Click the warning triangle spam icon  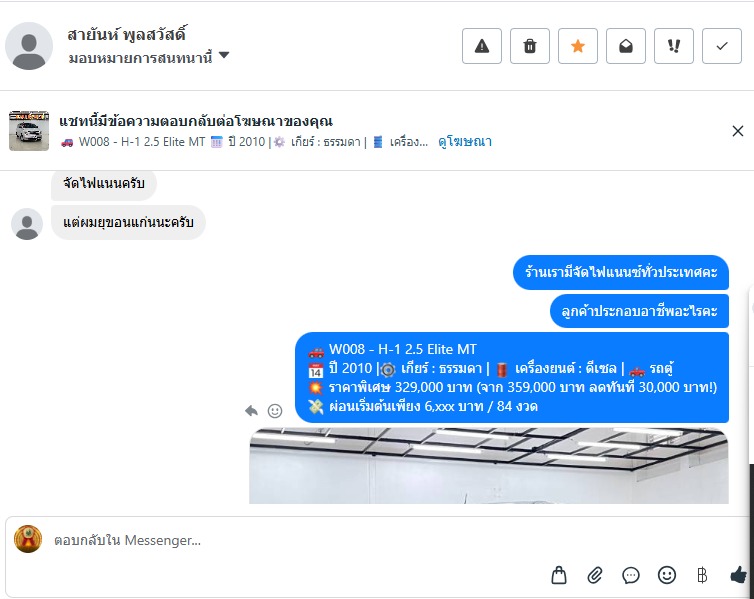pyautogui.click(x=482, y=46)
